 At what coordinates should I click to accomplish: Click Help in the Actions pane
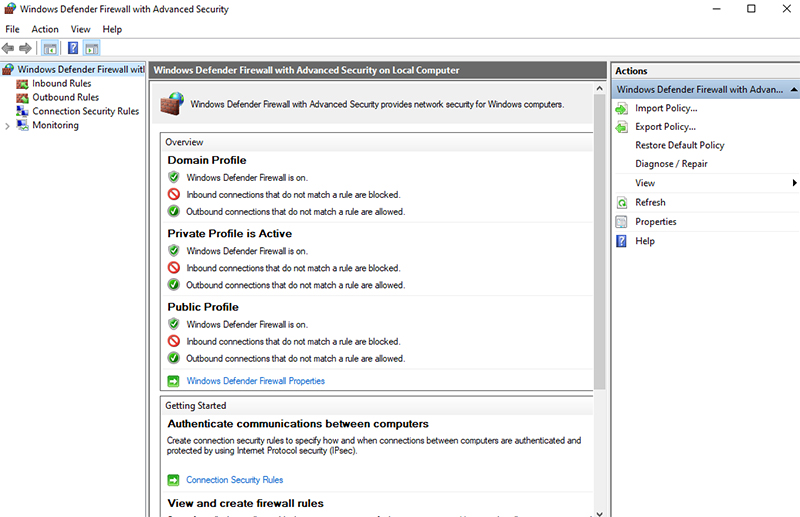[644, 241]
